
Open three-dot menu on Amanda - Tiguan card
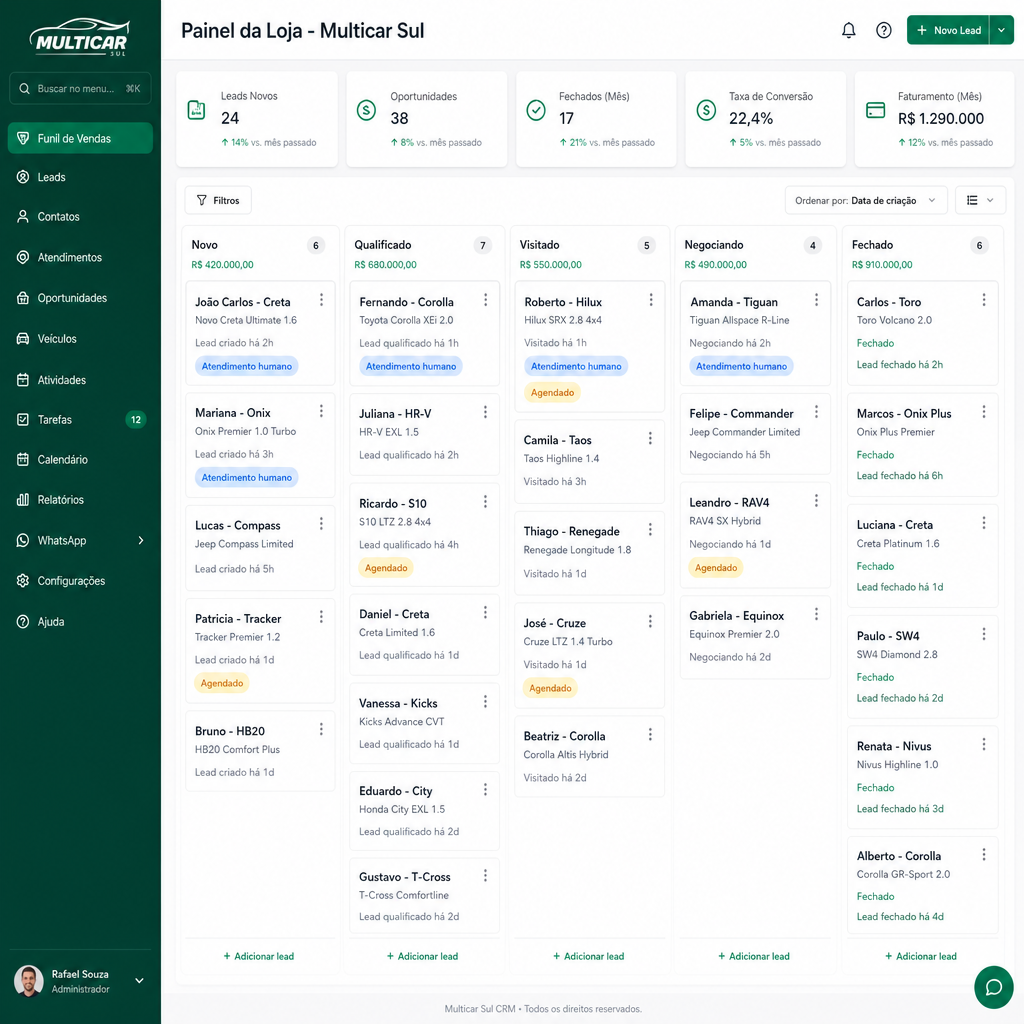pyautogui.click(x=816, y=300)
